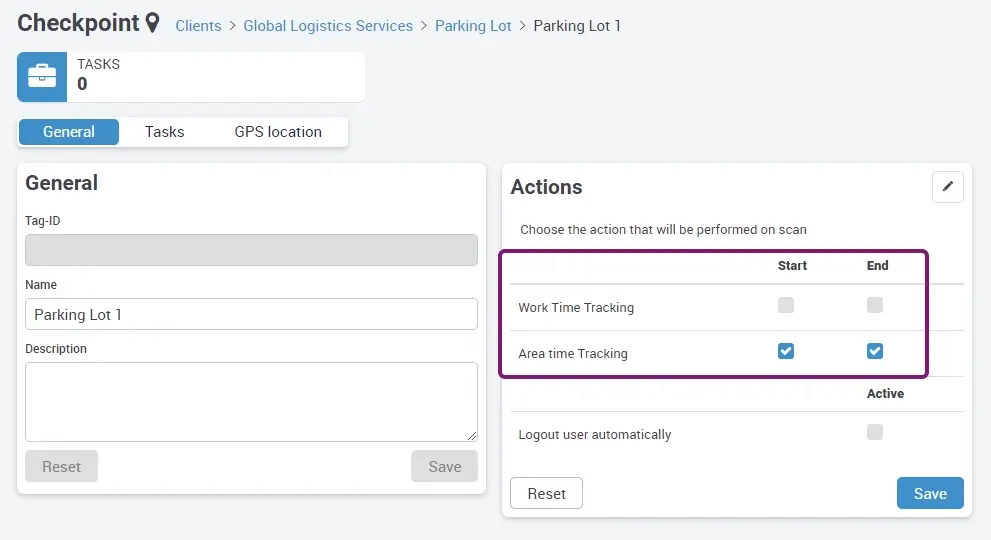Screen dimensions: 991x540
Task: Uncheck Area time Tracking Start checkbox
Action: pyautogui.click(x=786, y=351)
